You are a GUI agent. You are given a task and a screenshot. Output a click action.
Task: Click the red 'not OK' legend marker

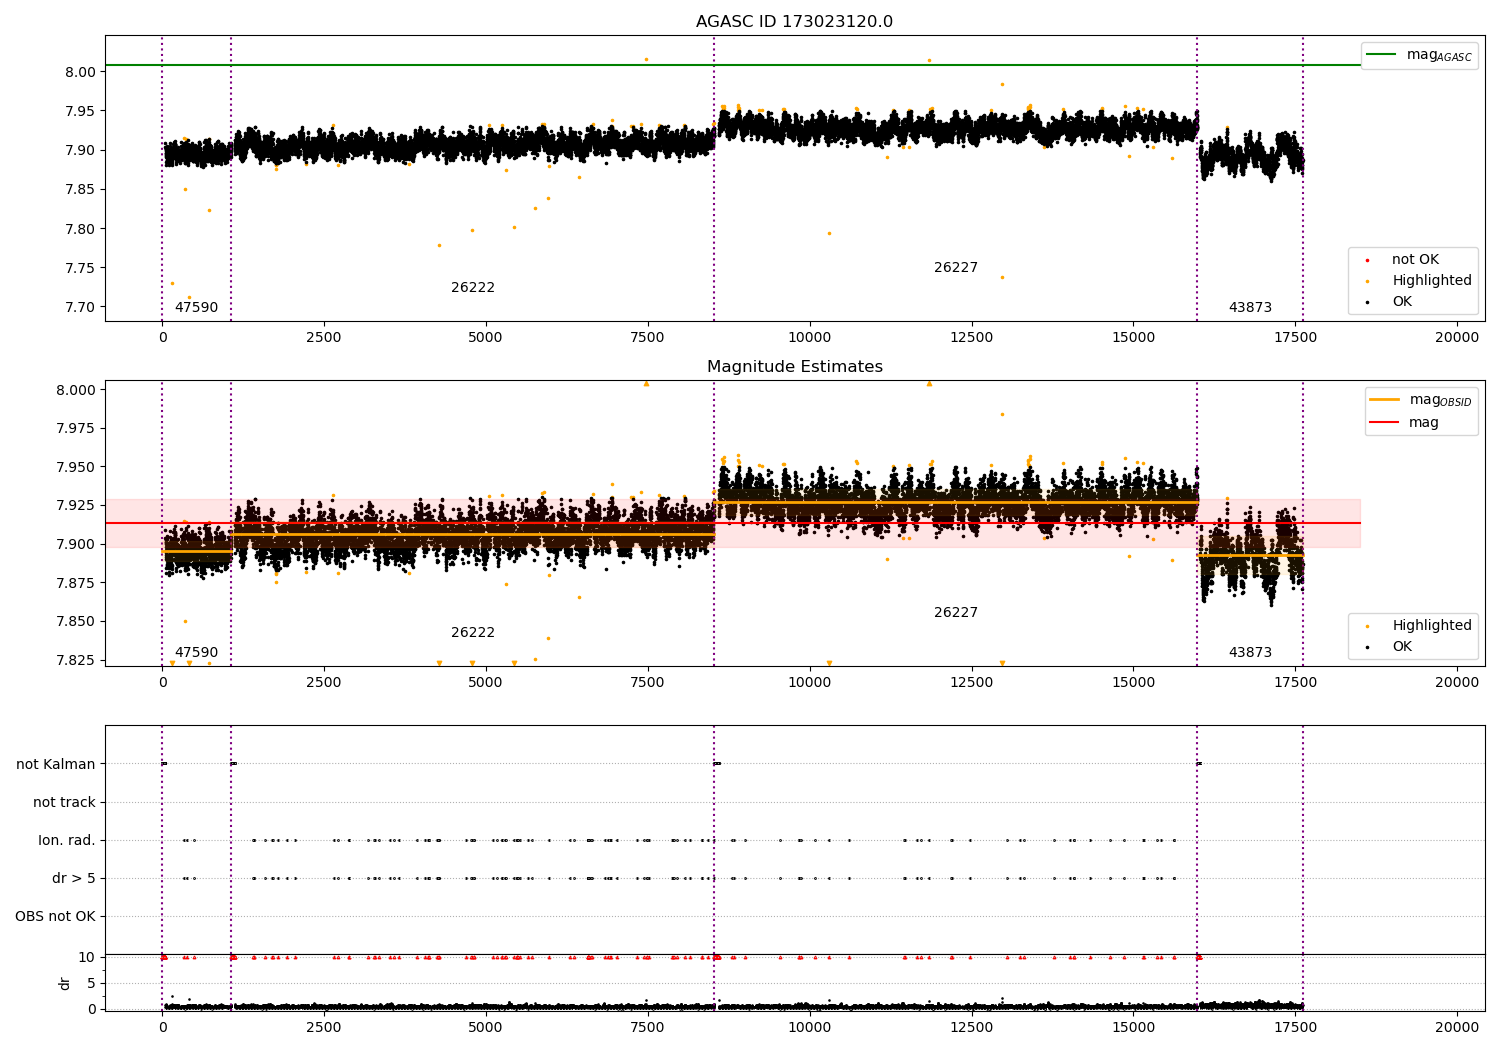[x=1367, y=261]
